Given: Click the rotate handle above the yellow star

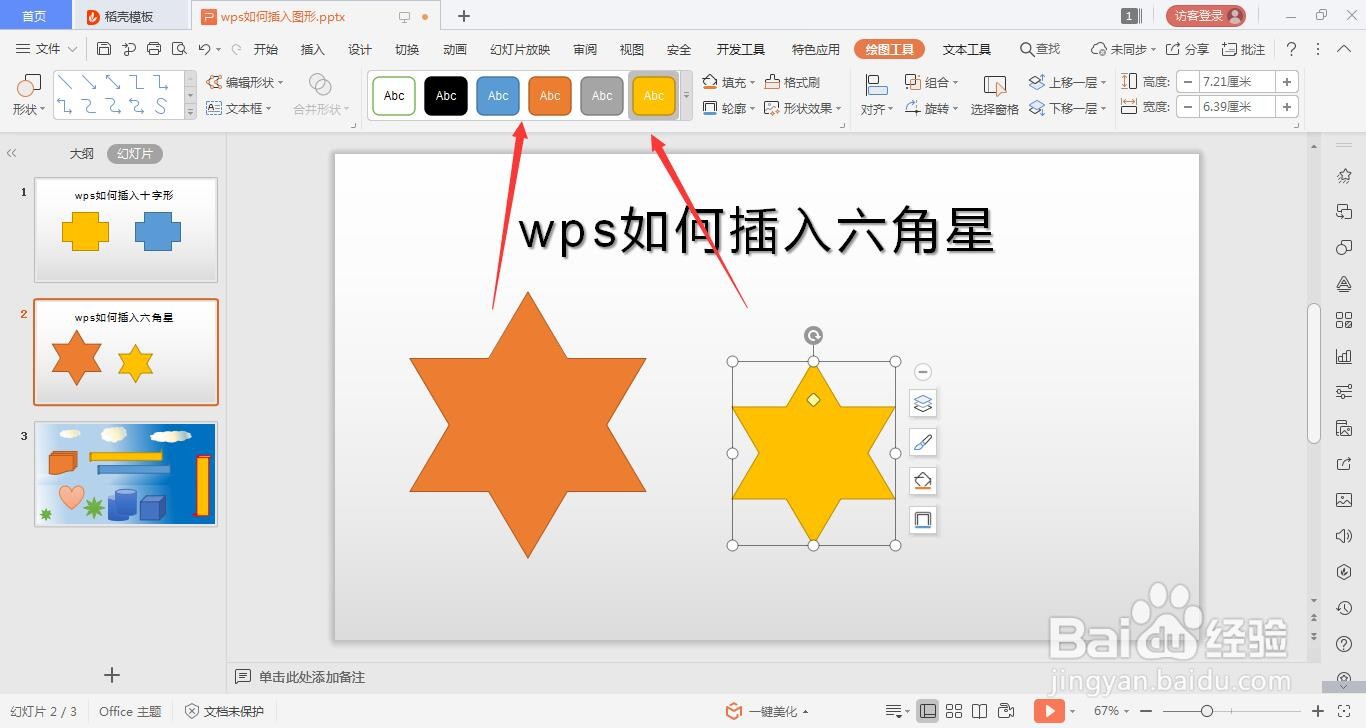Looking at the screenshot, I should [x=814, y=336].
